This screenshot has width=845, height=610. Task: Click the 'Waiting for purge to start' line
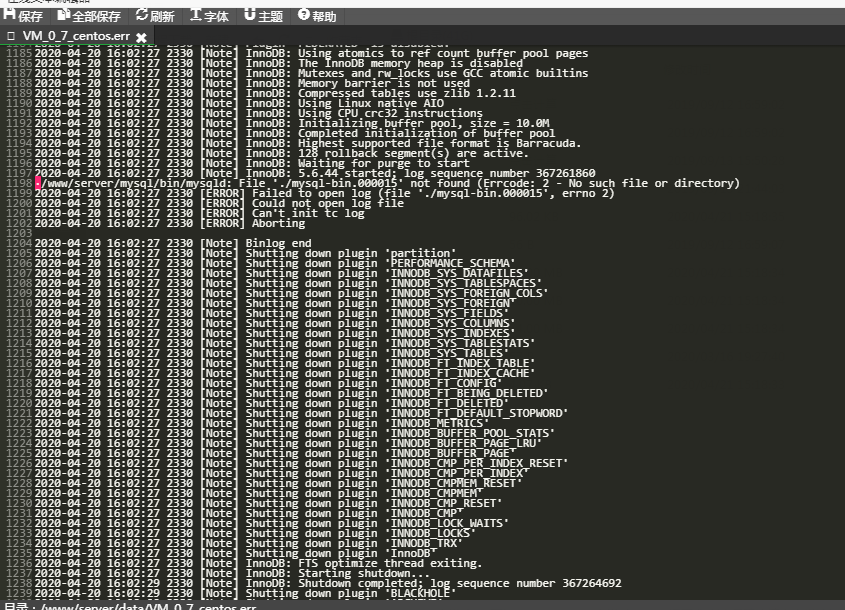pyautogui.click(x=252, y=163)
